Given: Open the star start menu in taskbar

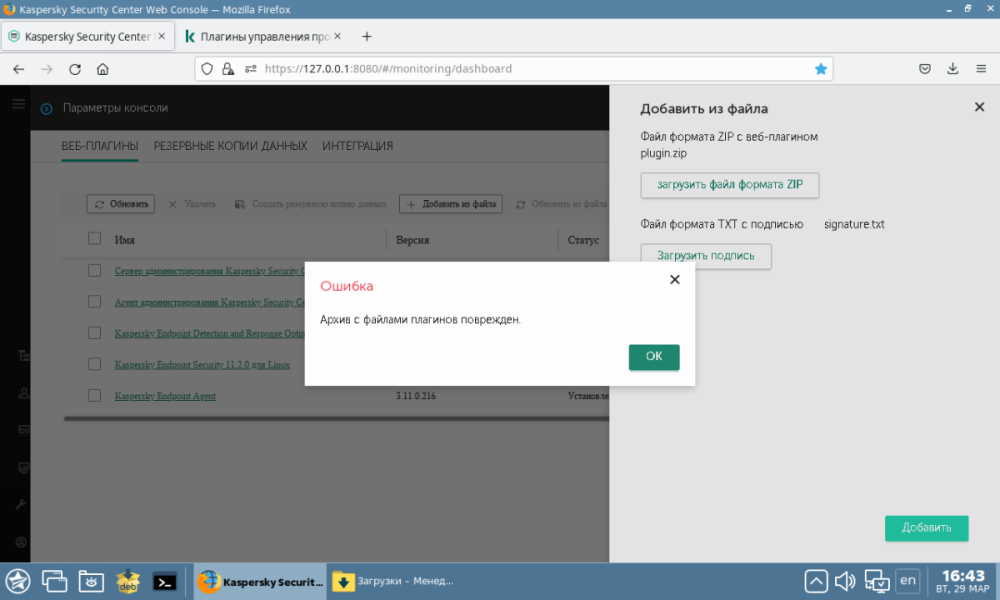Looking at the screenshot, I should (x=18, y=581).
